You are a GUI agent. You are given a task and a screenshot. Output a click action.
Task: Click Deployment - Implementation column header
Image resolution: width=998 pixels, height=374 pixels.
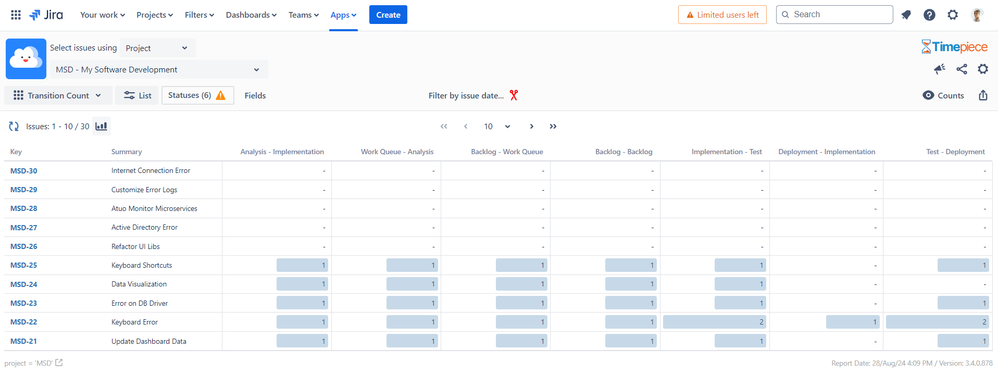pos(827,152)
